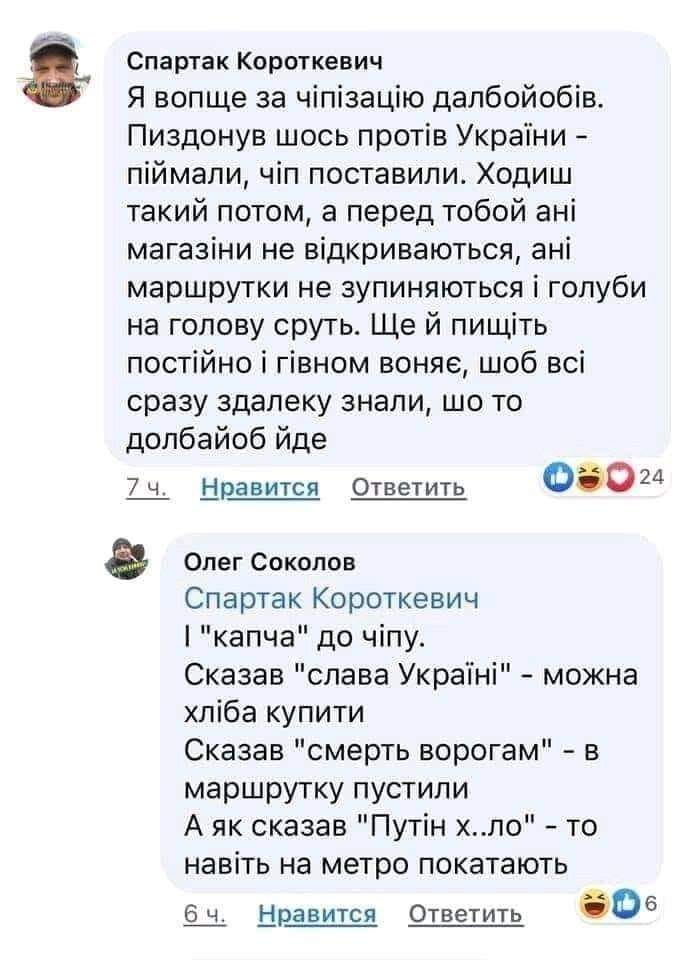Screen dimensions: 700x960
Task: Open Олег Соколов's avatar
Action: pyautogui.click(x=126, y=558)
